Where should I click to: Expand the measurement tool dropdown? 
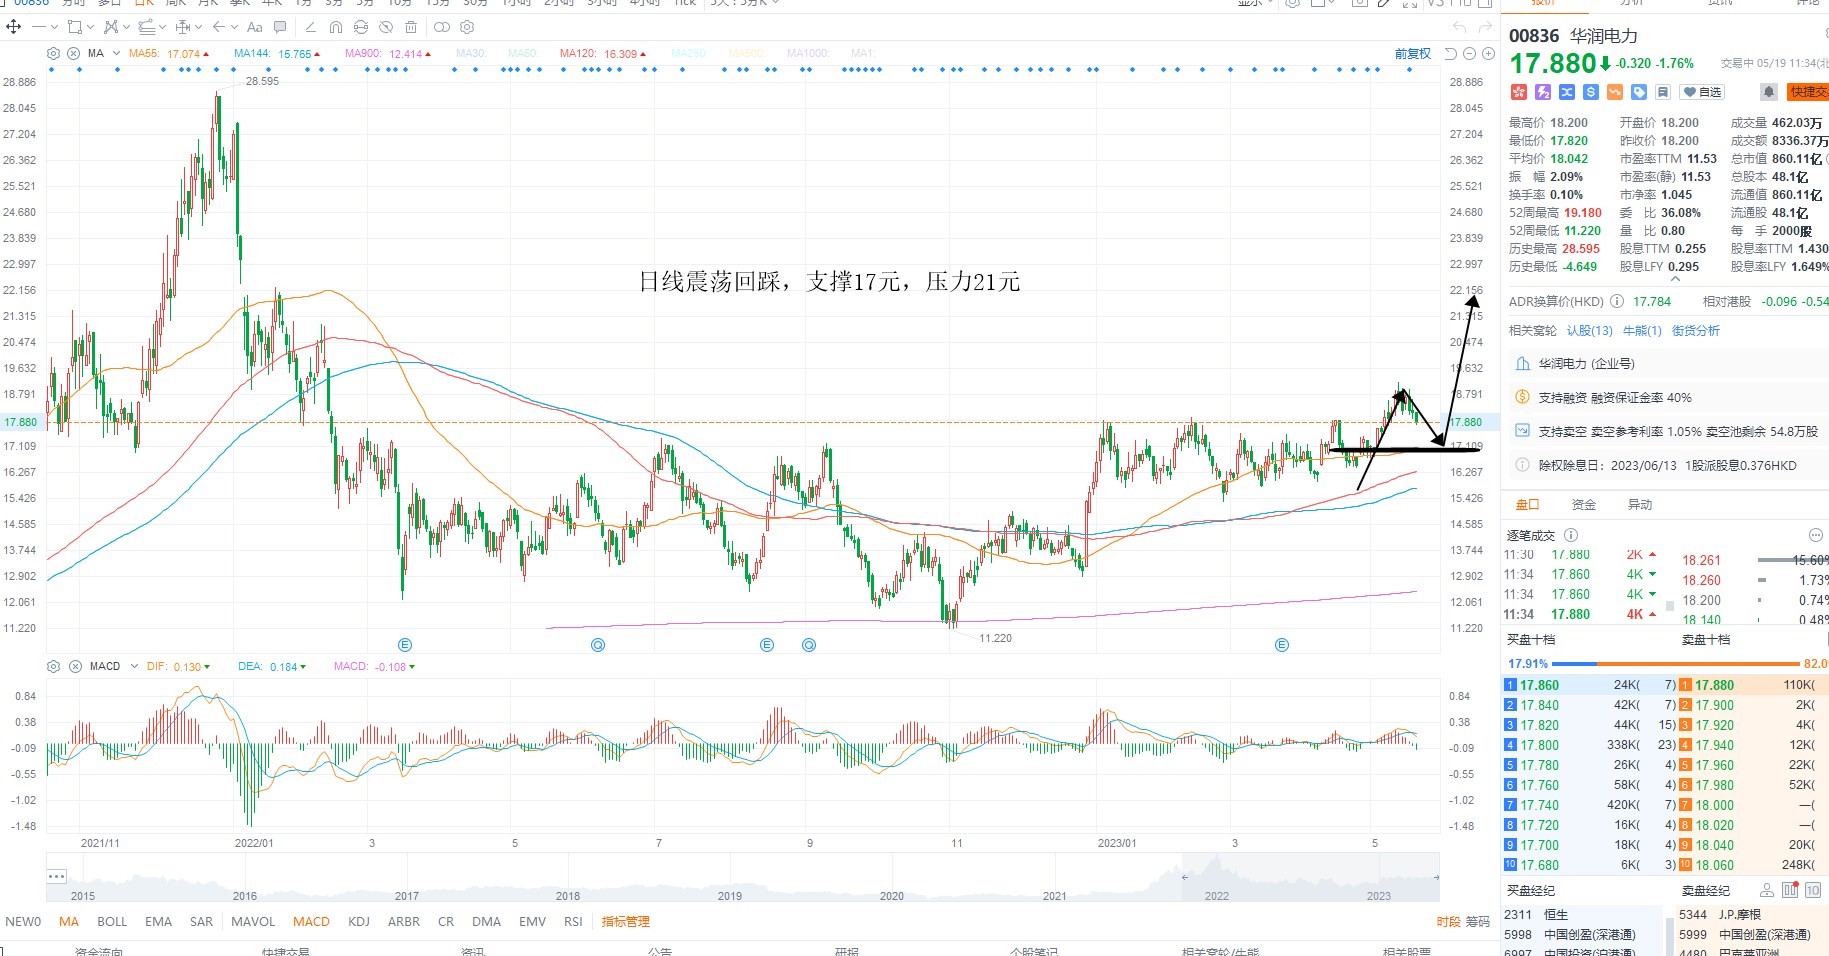click(x=198, y=27)
